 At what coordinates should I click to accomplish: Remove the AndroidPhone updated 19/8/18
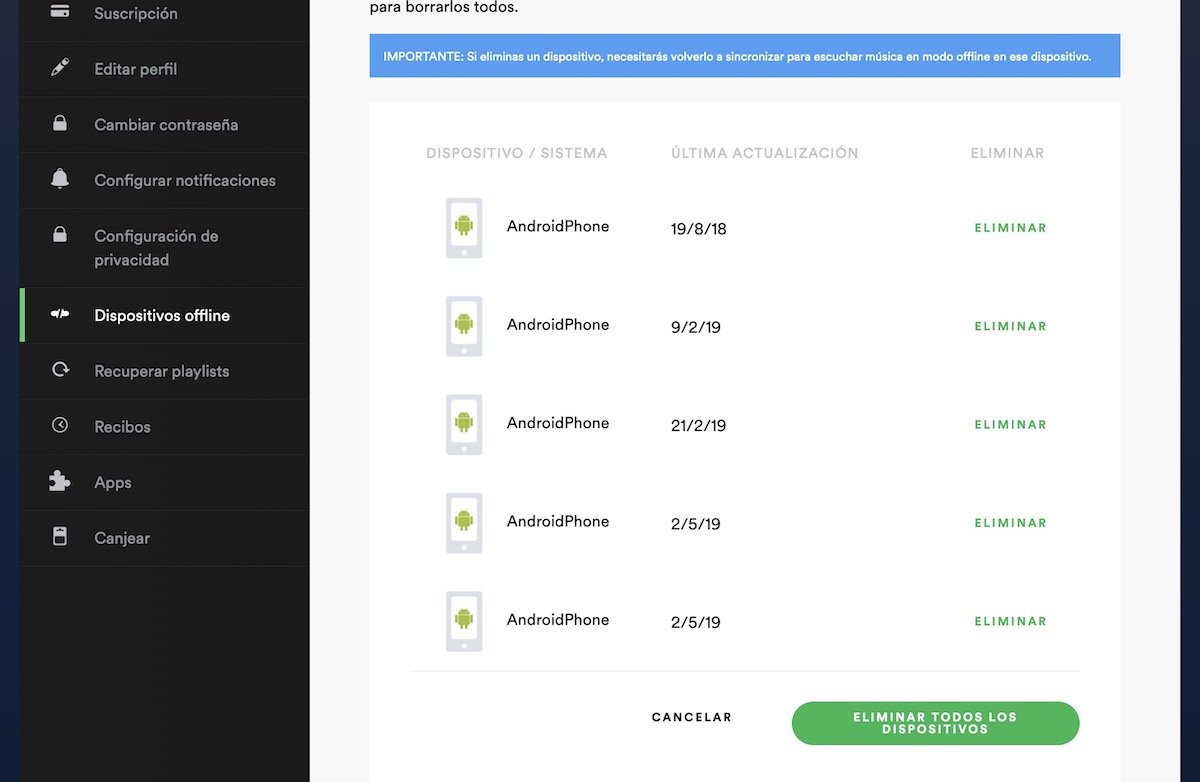tap(1010, 228)
